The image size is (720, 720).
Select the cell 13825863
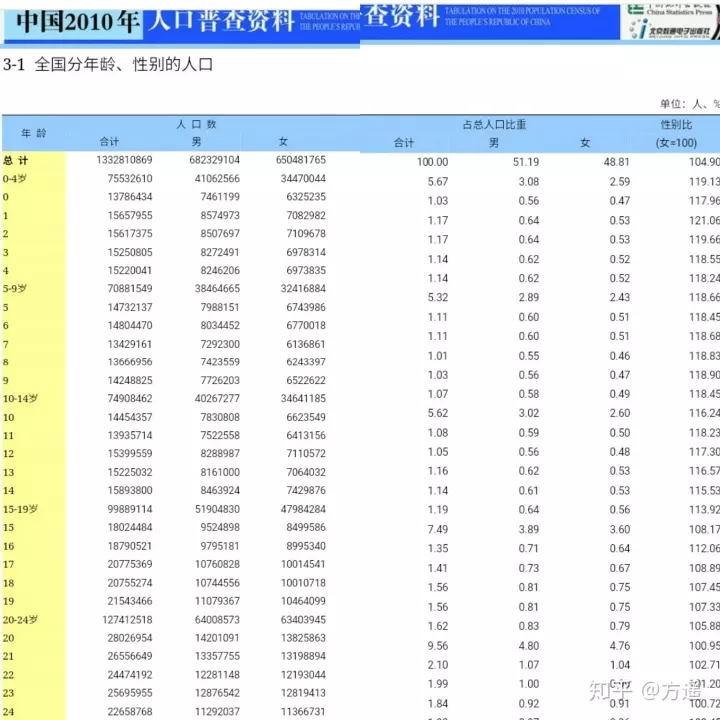point(304,638)
